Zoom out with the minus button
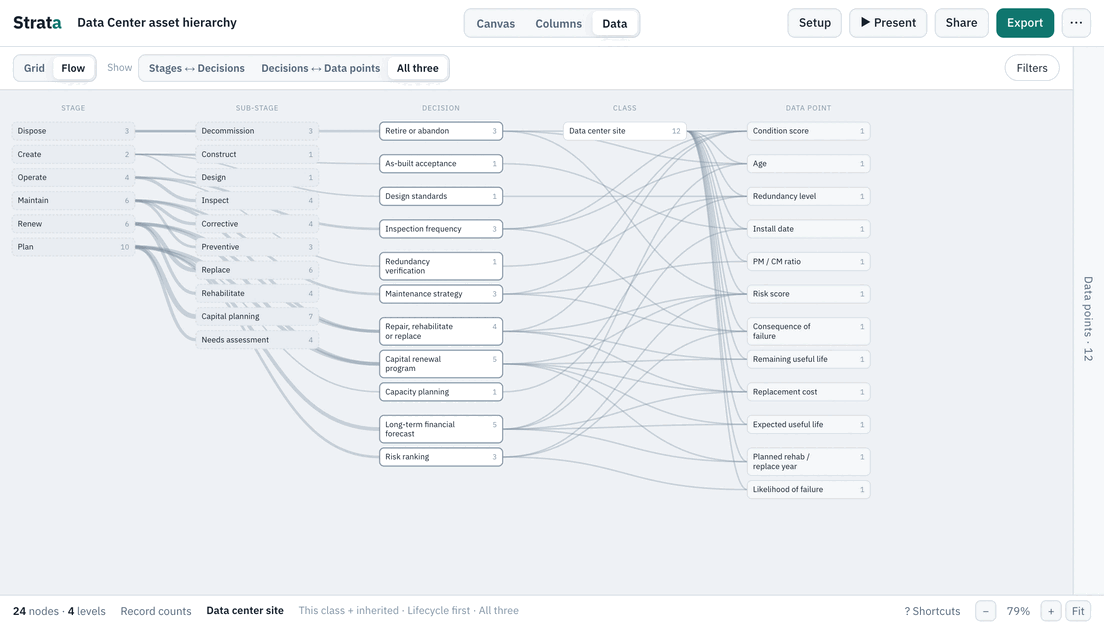Screen dimensions: 1104x626 tap(985, 611)
